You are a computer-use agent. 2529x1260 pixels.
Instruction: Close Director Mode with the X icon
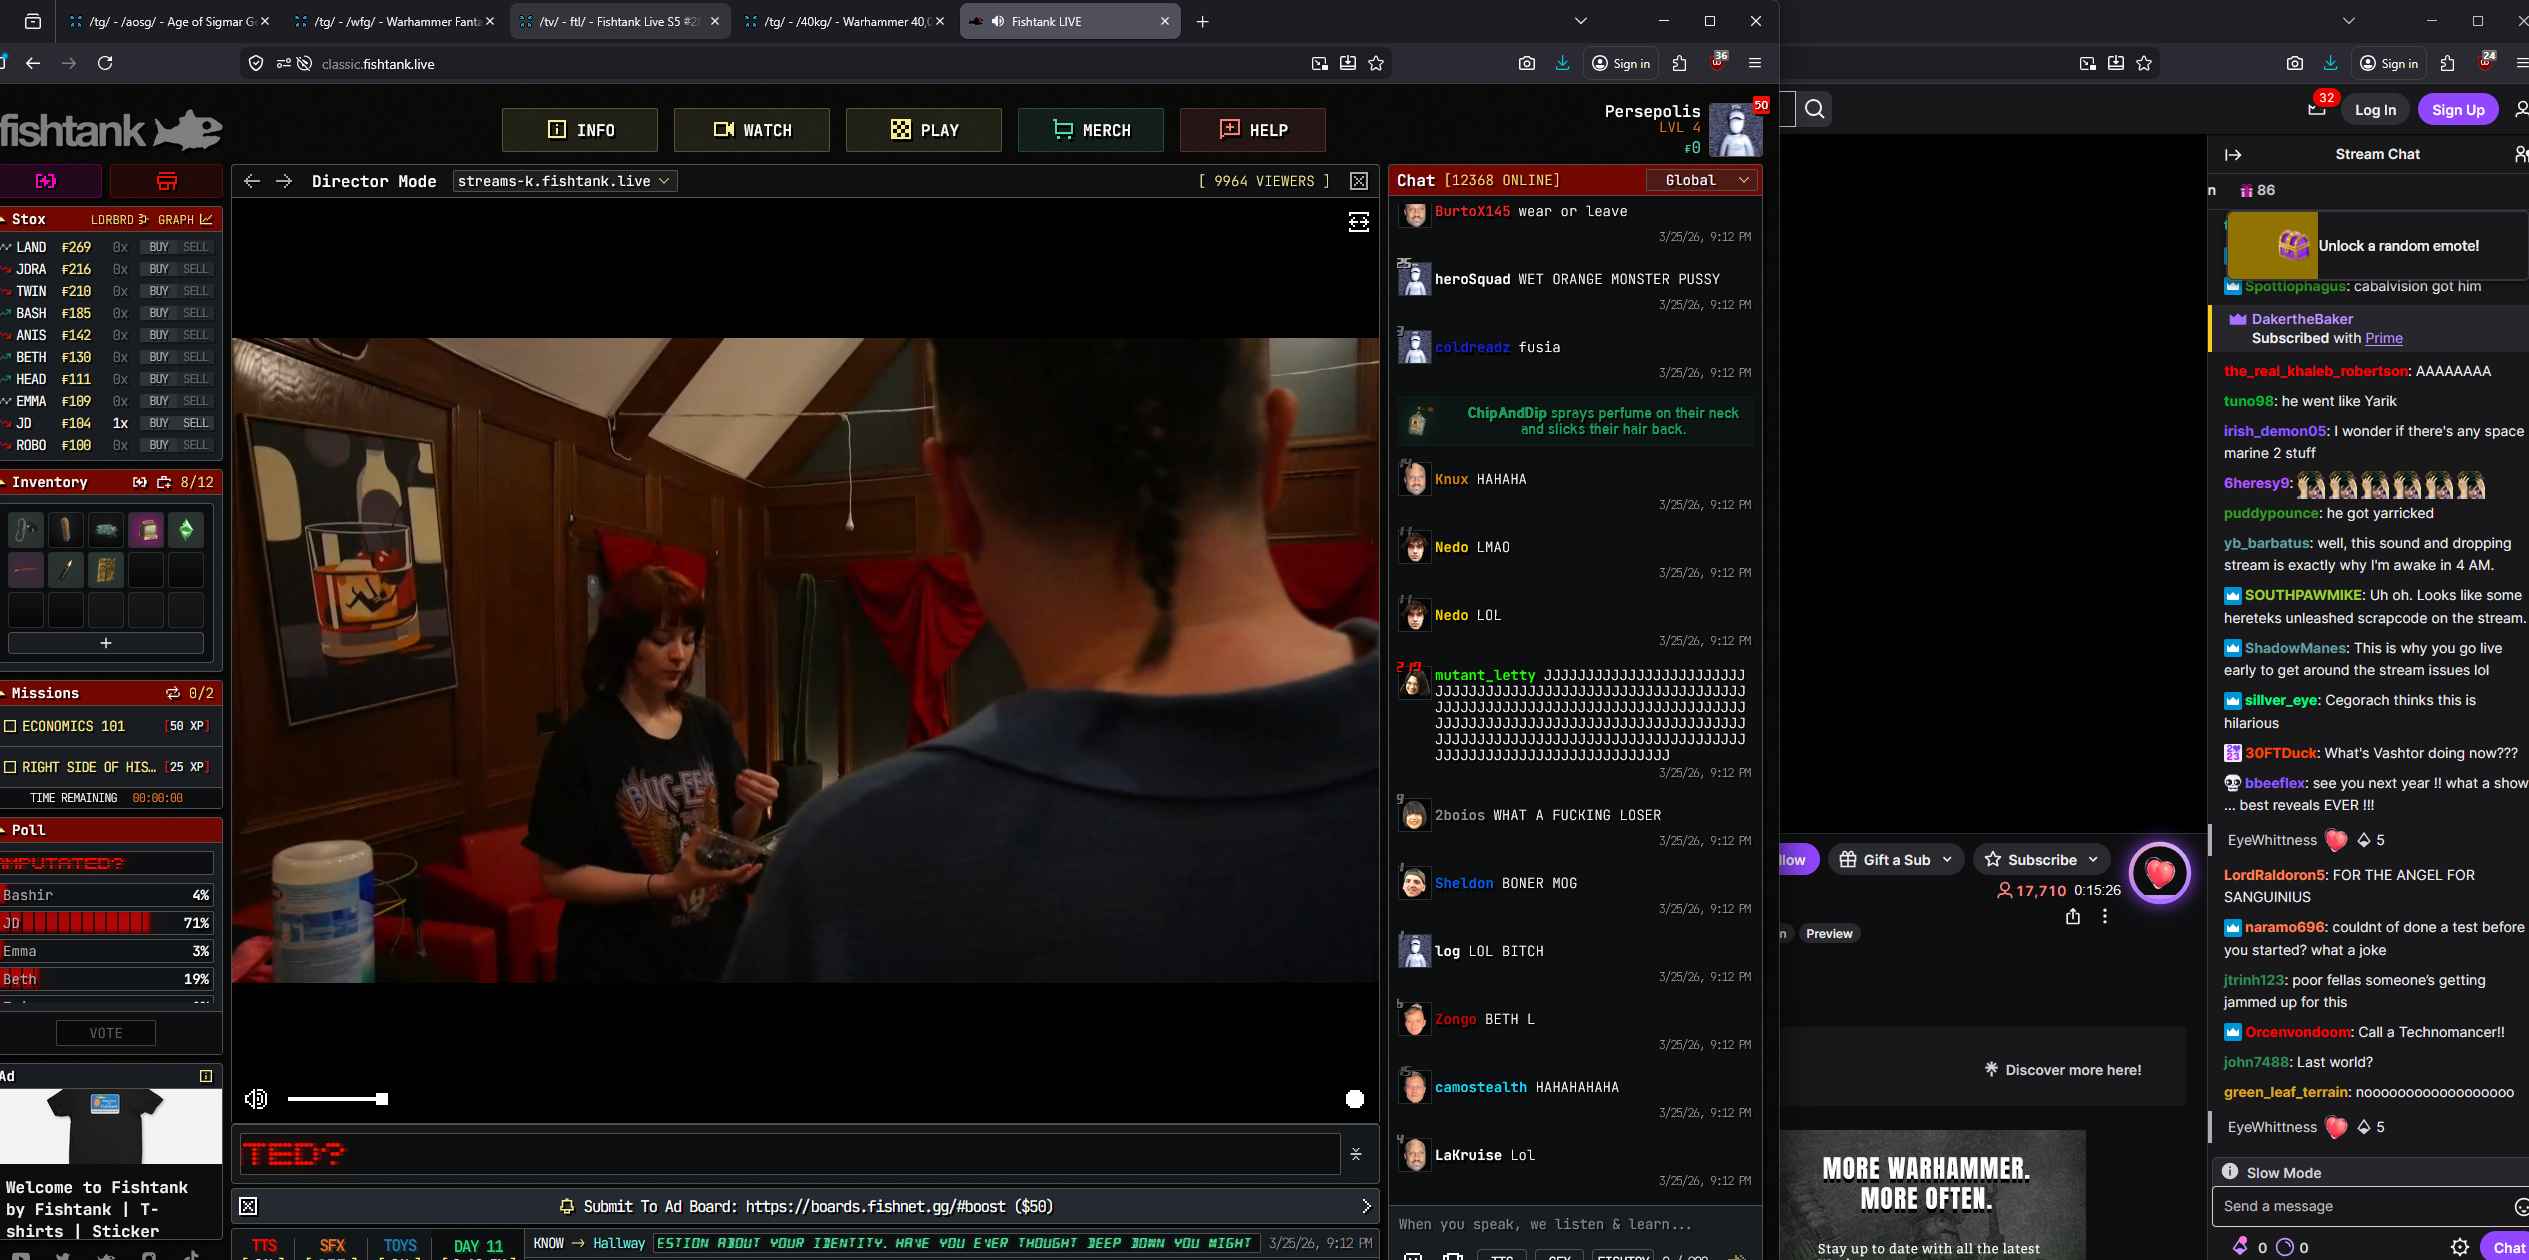[x=1358, y=181]
